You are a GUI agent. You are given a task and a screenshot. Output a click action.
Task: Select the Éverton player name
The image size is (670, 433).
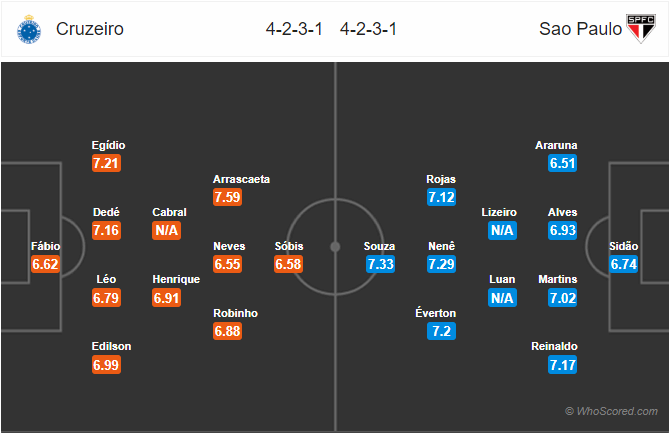coord(435,313)
